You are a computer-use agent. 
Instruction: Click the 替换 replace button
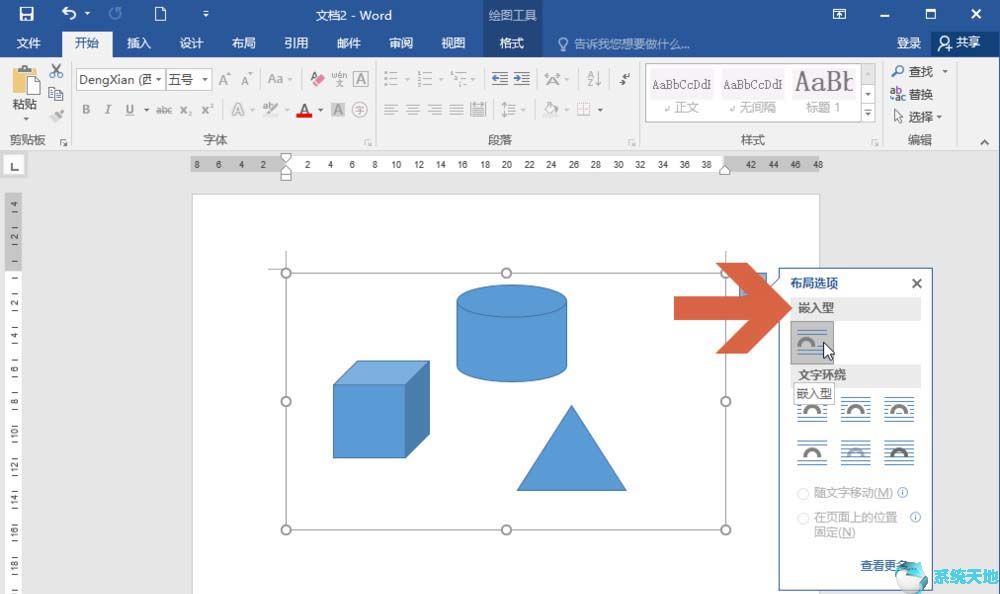(x=912, y=94)
